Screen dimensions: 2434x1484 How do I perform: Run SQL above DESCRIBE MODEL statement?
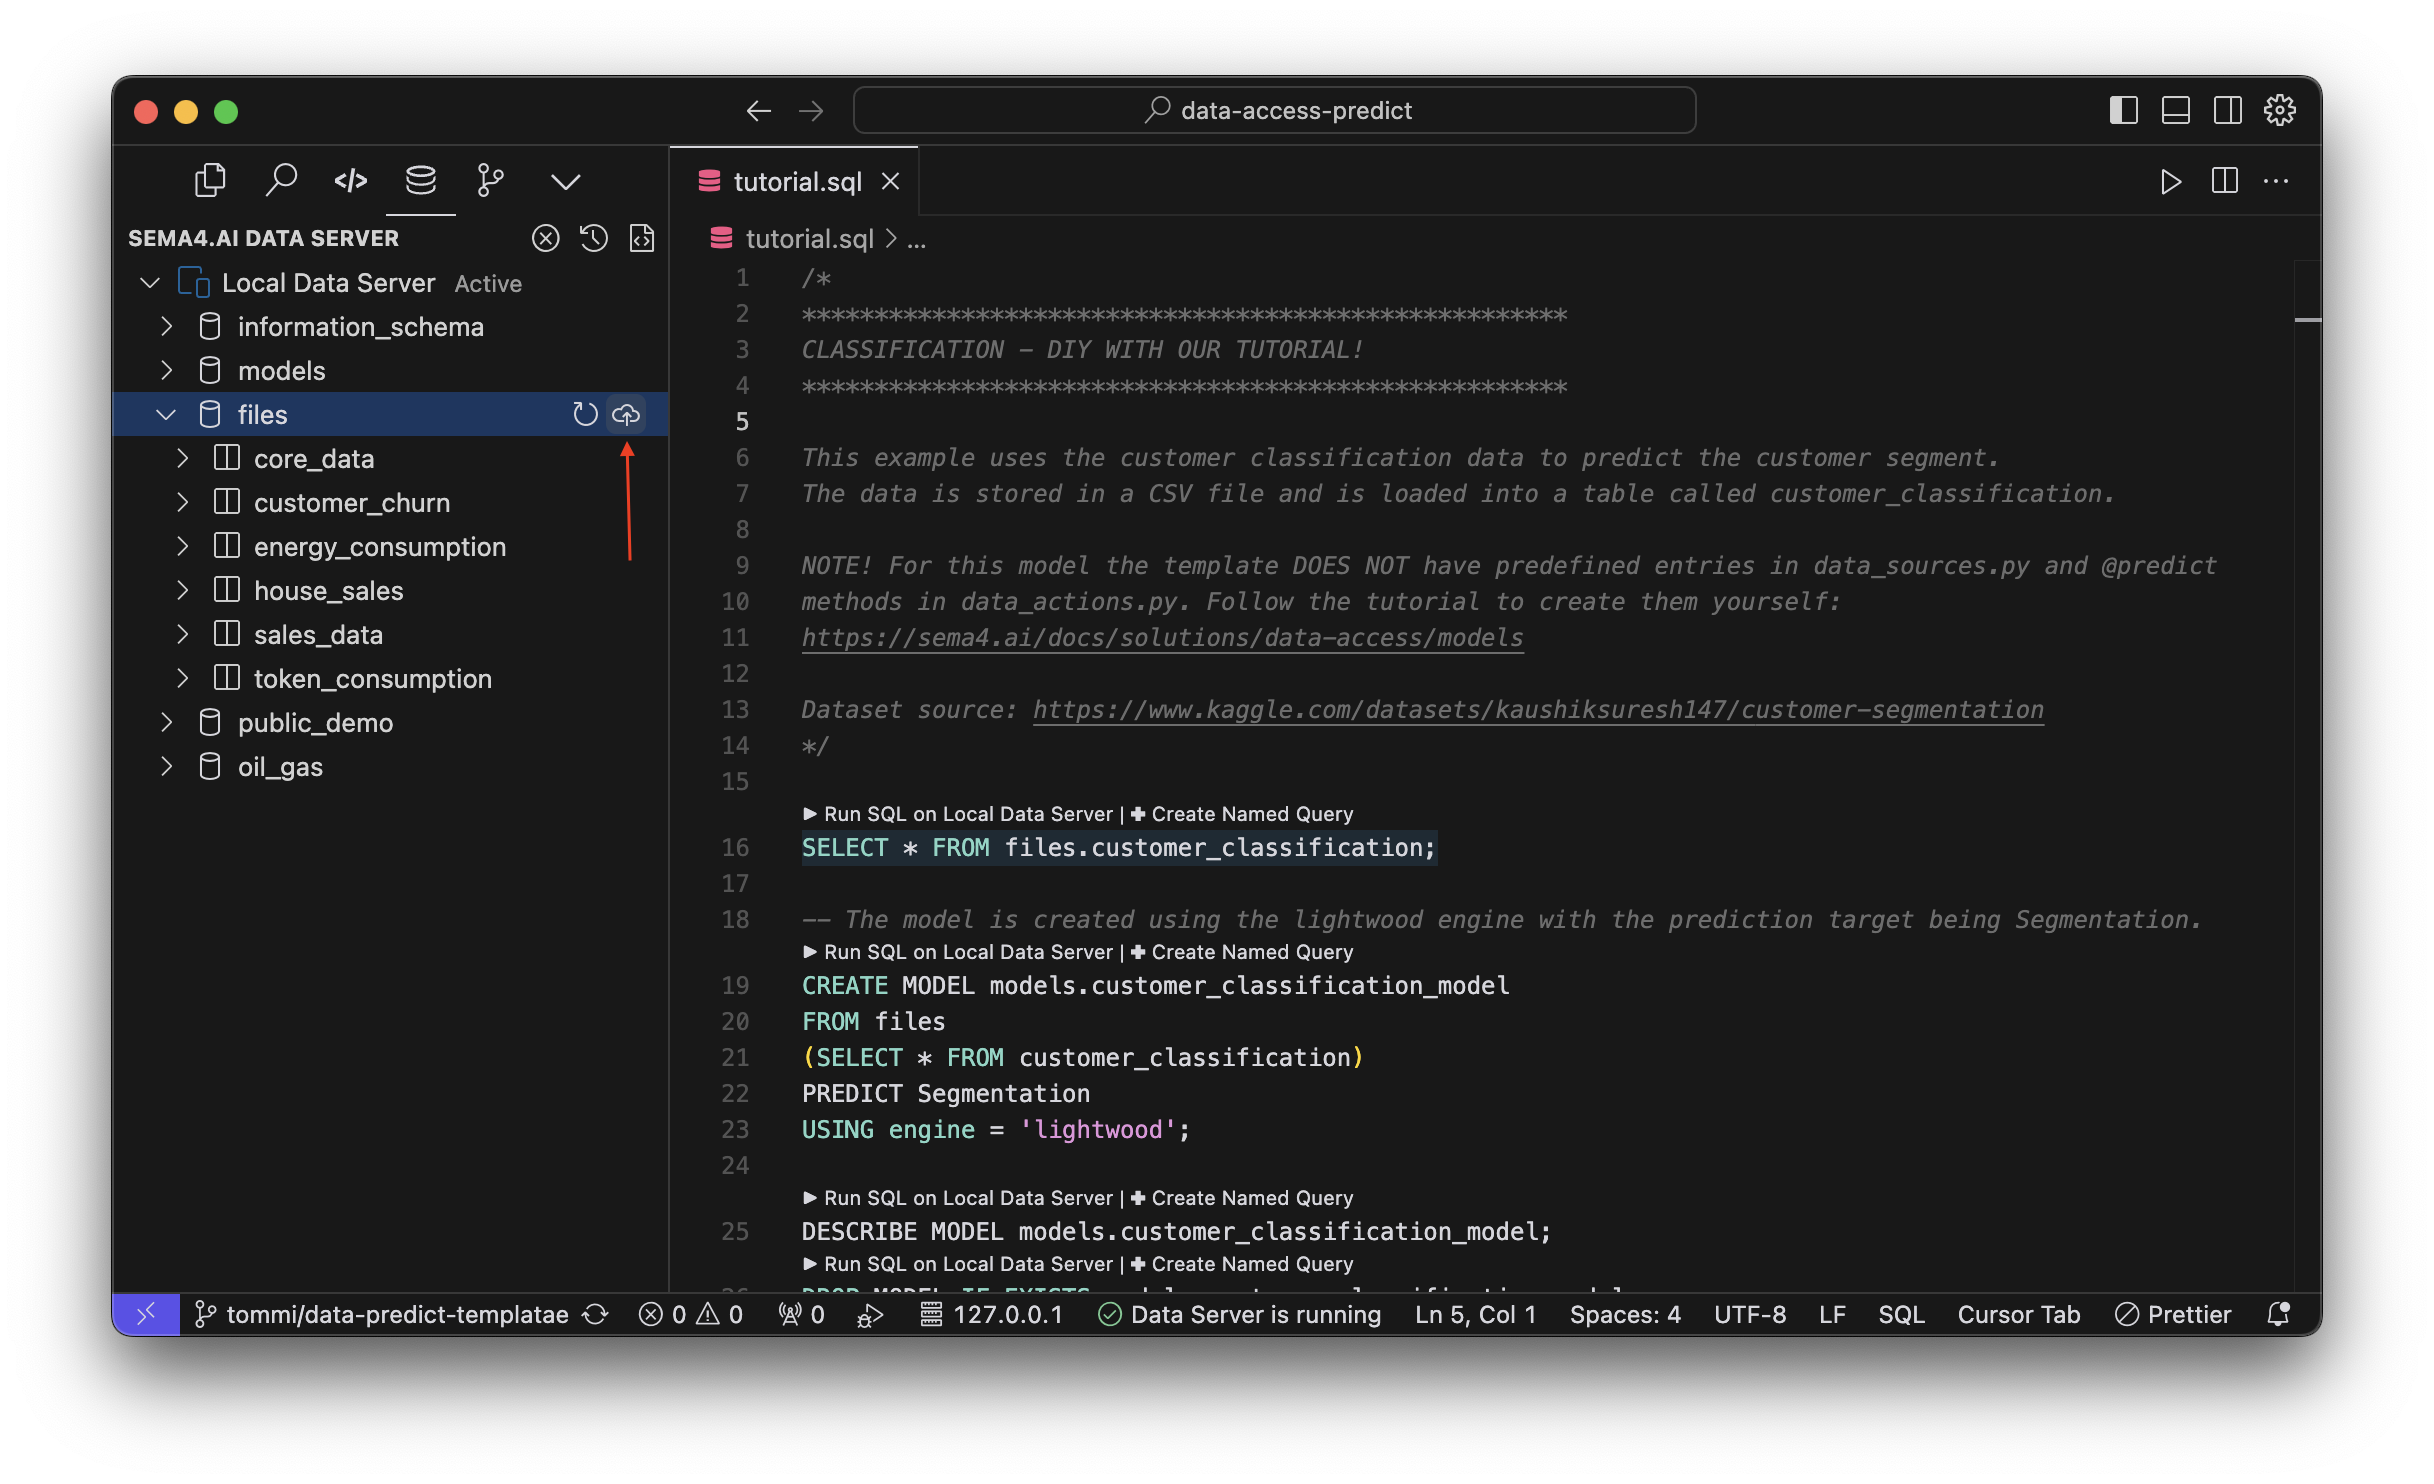pos(958,1198)
